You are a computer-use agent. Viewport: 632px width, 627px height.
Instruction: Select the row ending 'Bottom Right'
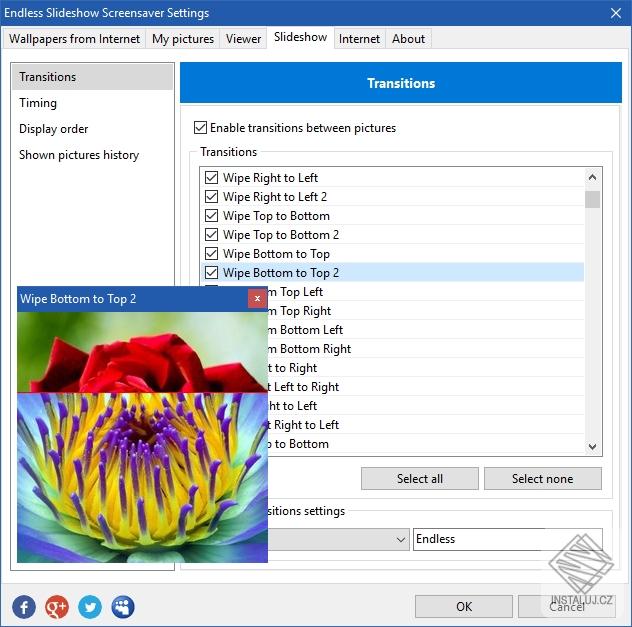(426, 349)
